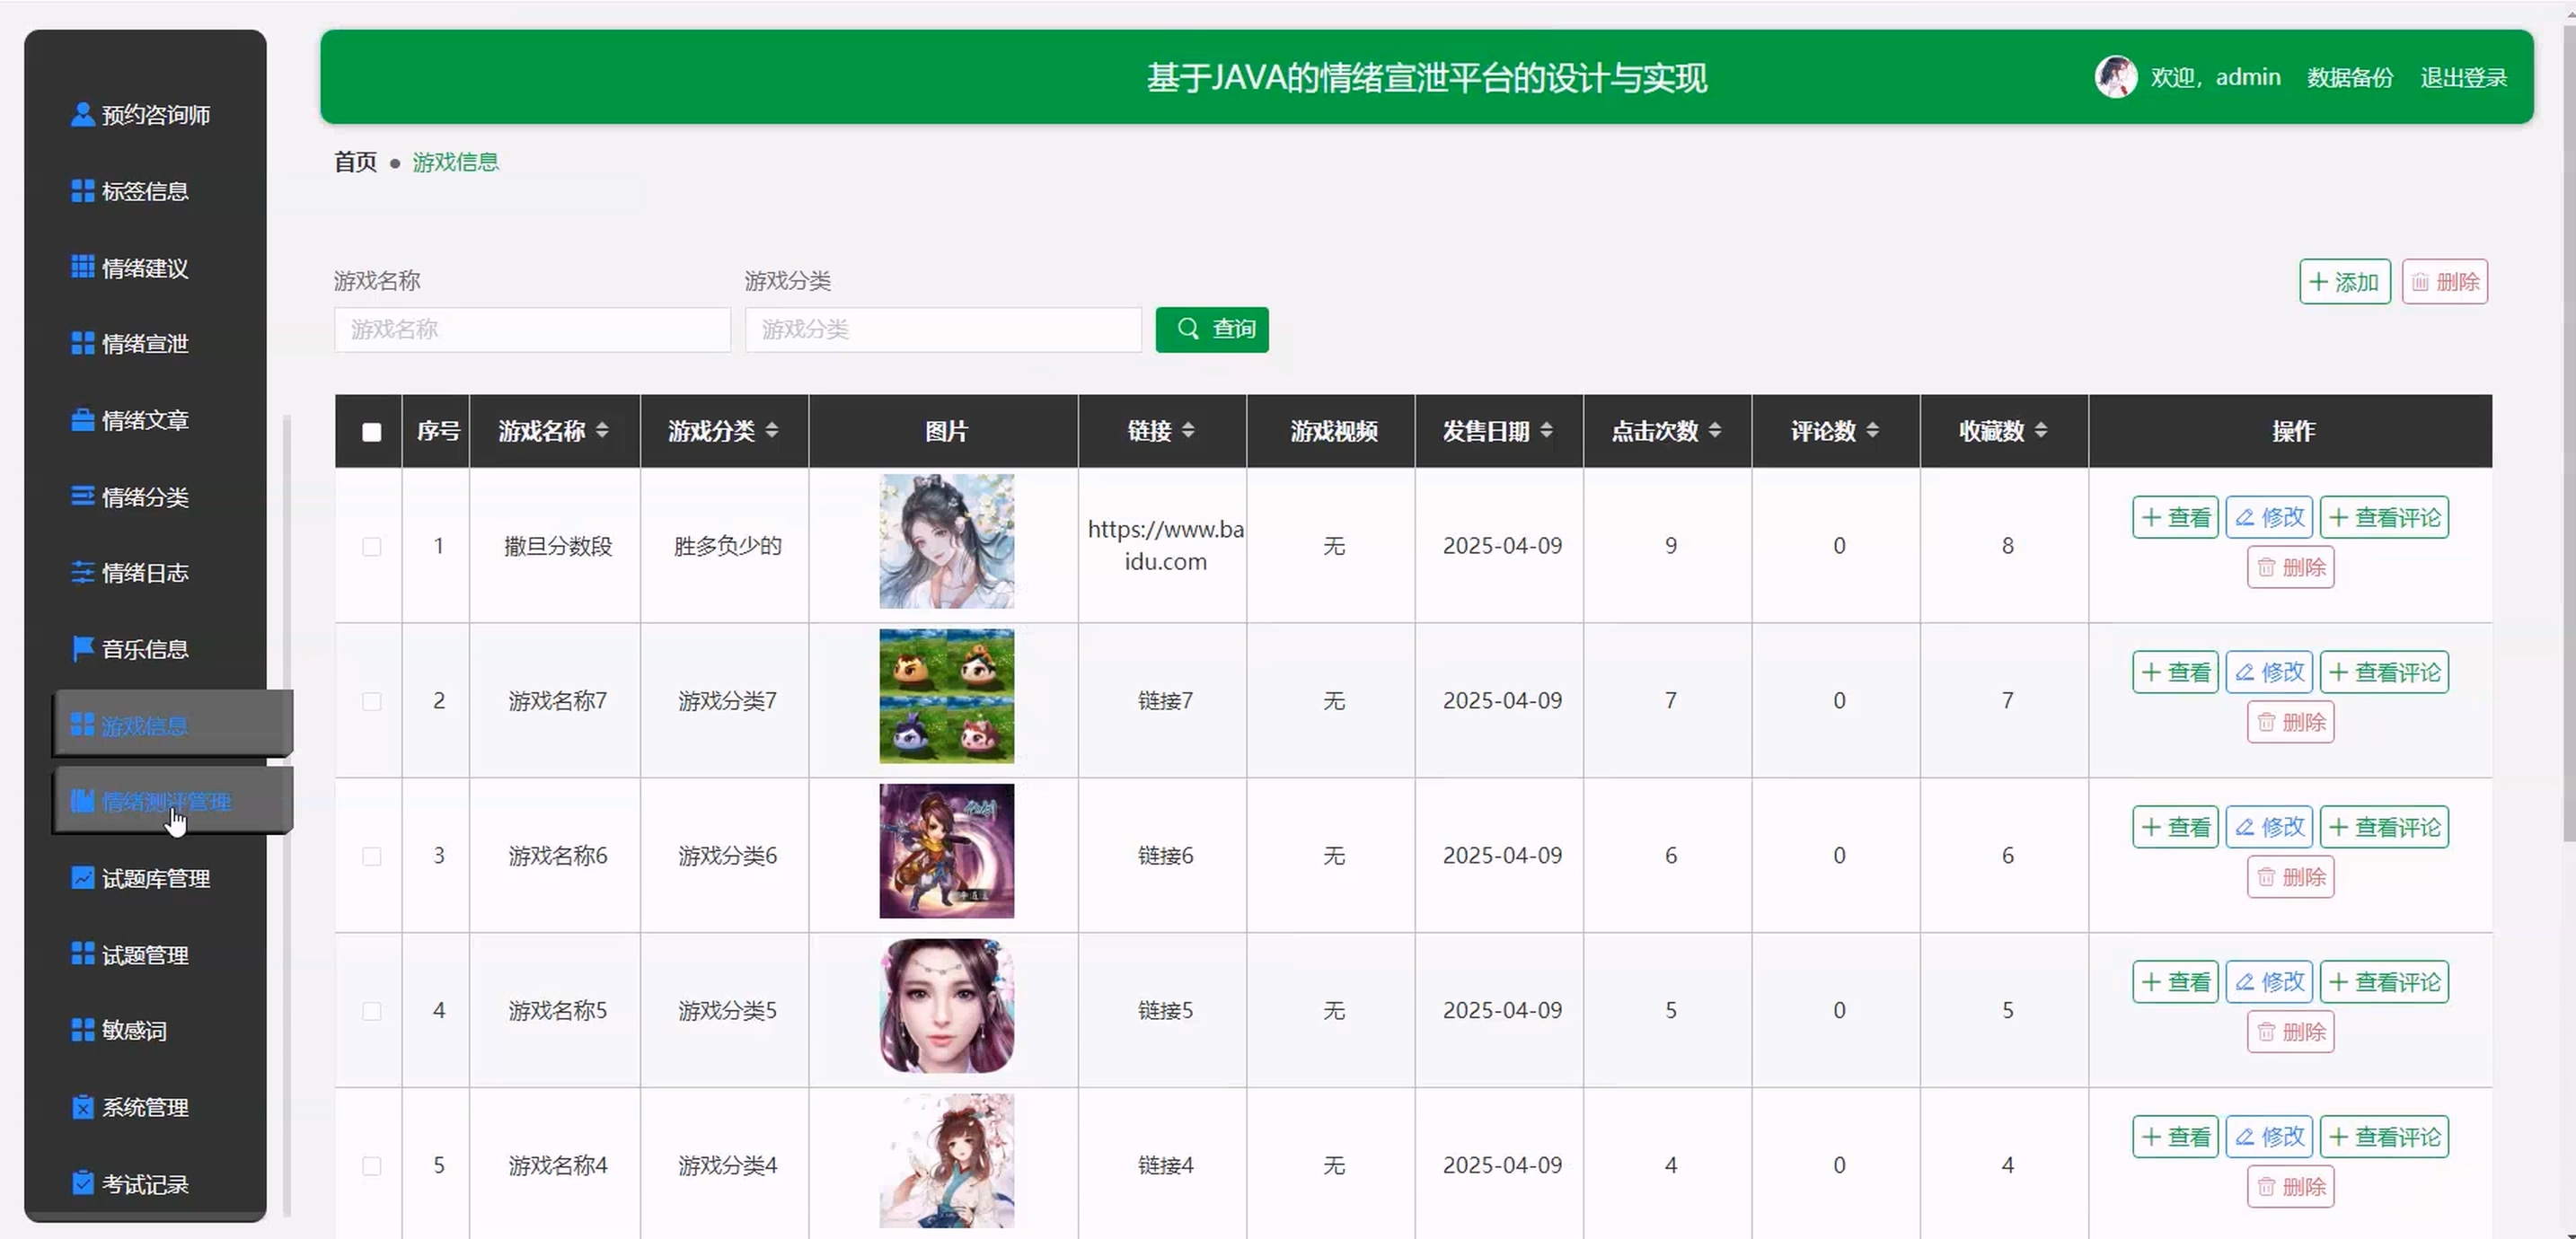Toggle the select-all checkbox in table header
2576x1239 pixels.
click(x=371, y=432)
